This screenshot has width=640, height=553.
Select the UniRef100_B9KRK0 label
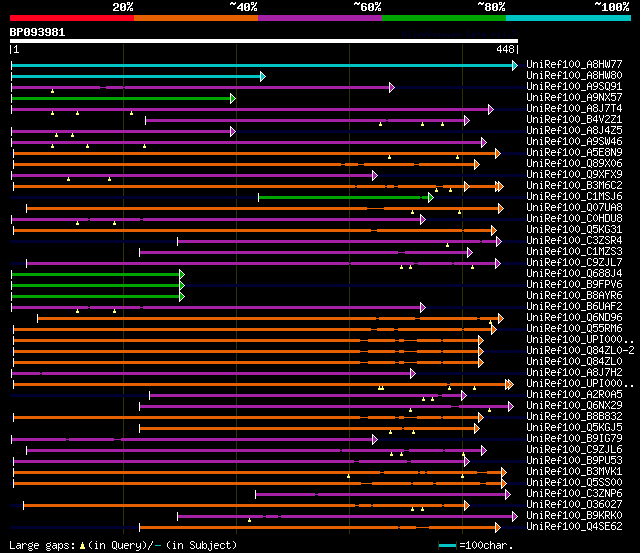pos(574,516)
